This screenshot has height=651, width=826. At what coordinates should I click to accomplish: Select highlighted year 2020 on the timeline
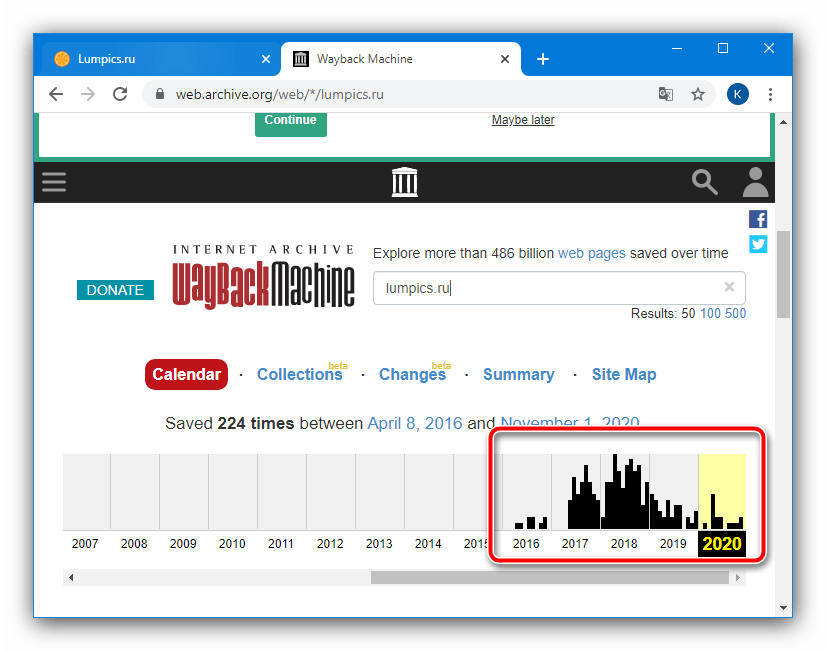pos(722,544)
